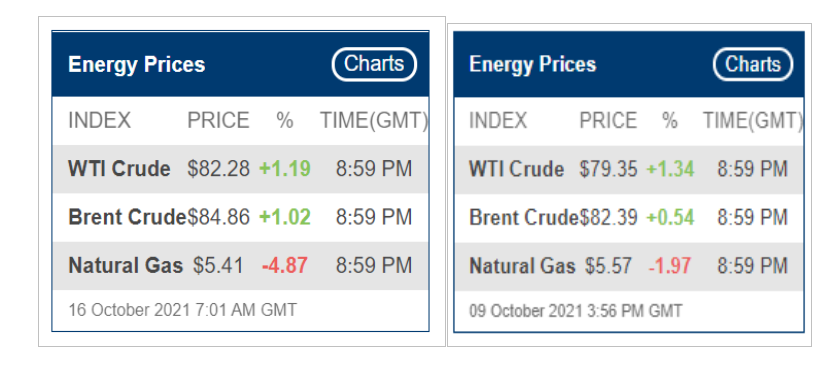Screen dimensions: 840x366
Task: Select Natural Gas priced at $5.41
Action: pos(240,266)
